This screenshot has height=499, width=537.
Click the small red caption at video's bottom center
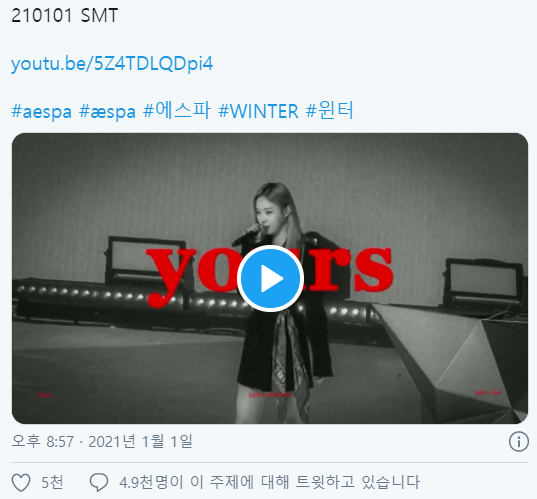[x=270, y=395]
